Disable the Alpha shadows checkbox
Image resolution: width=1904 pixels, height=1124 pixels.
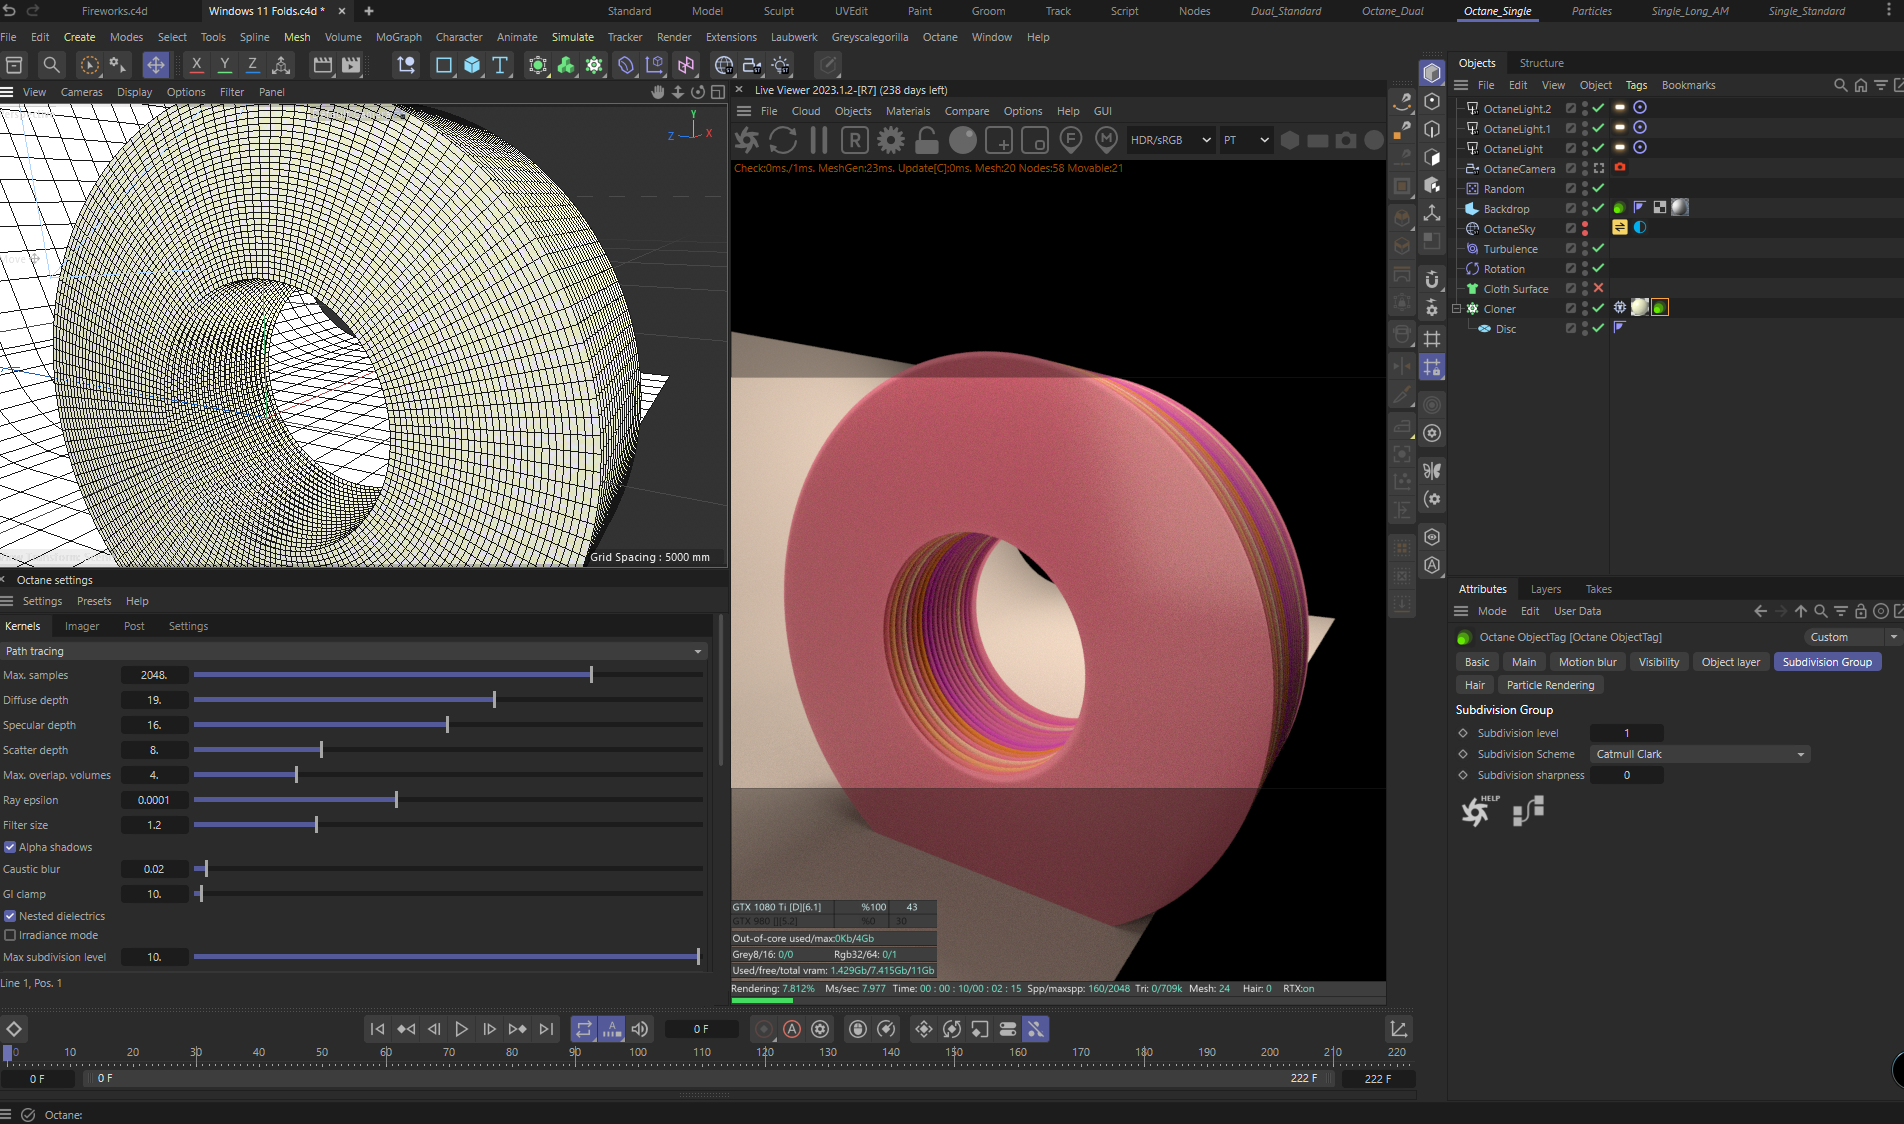coord(10,847)
